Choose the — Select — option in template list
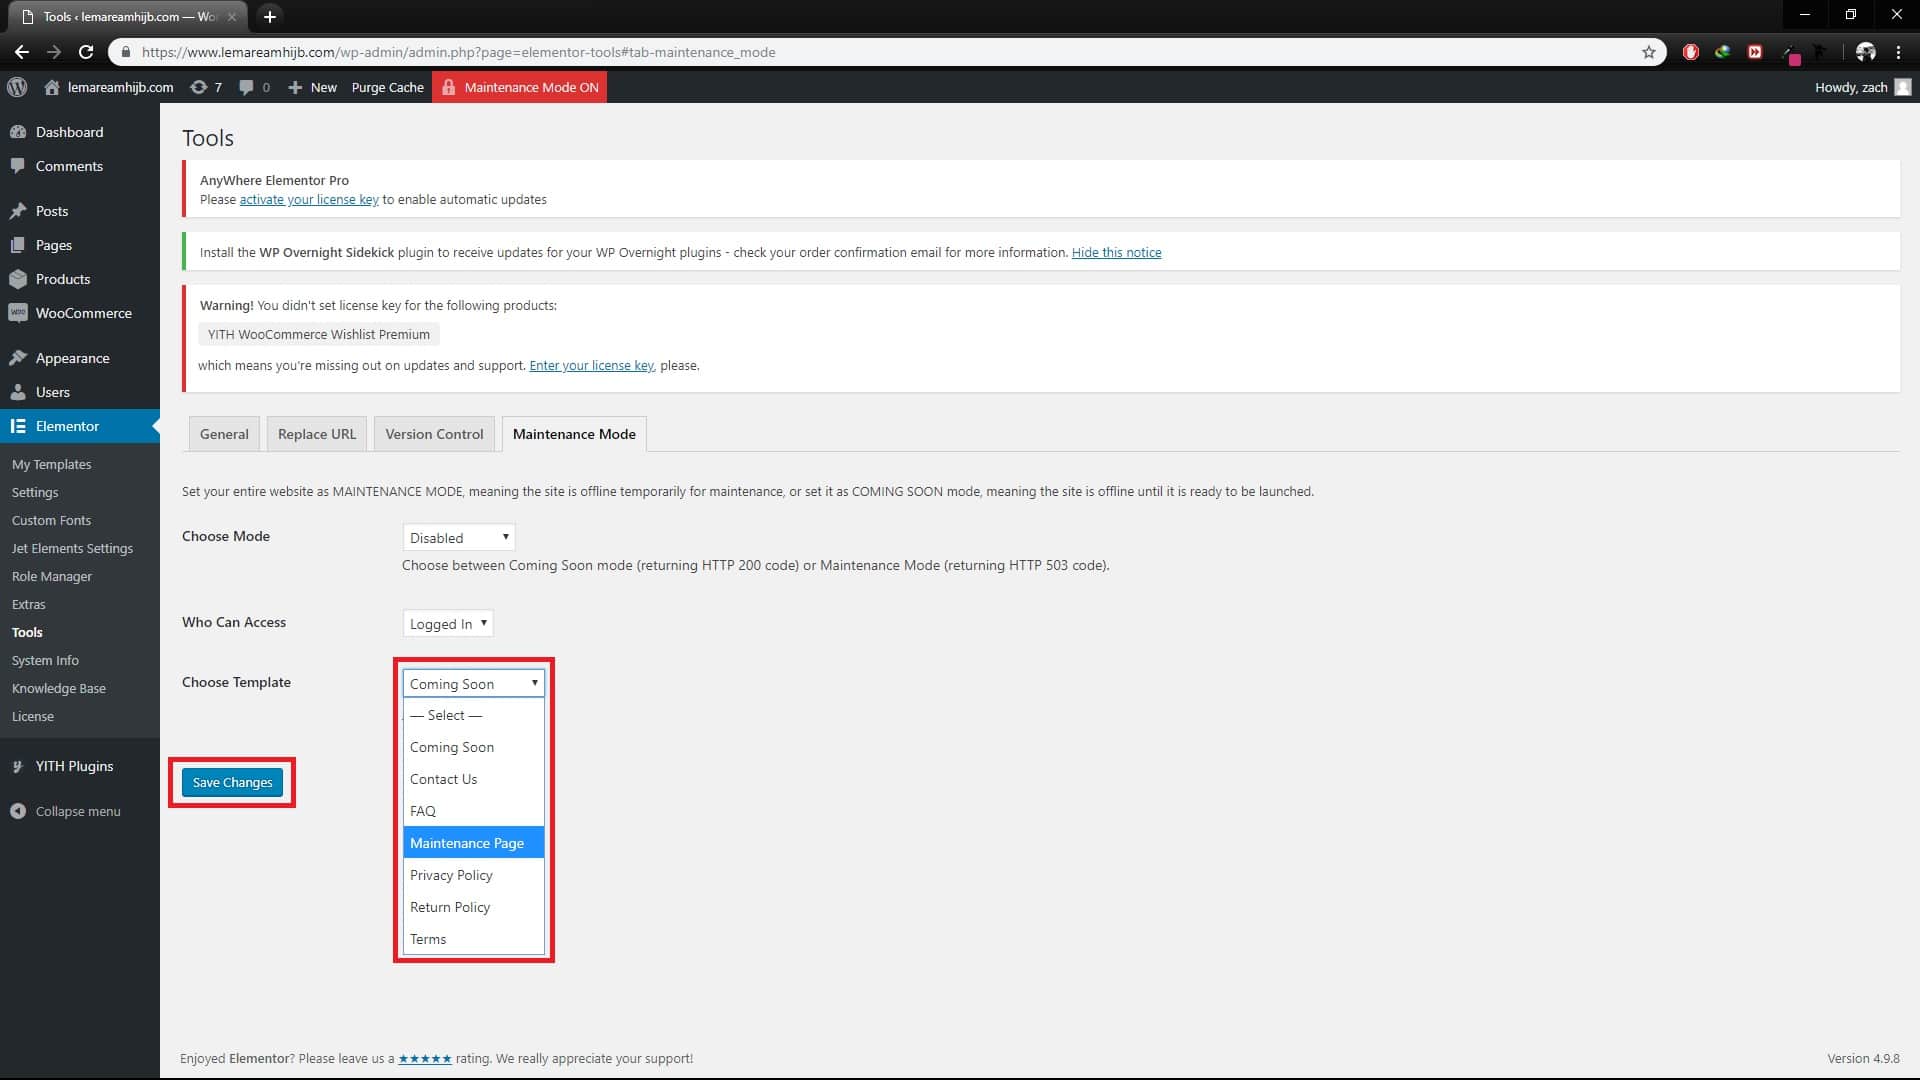Viewport: 1920px width, 1080px height. 473,715
